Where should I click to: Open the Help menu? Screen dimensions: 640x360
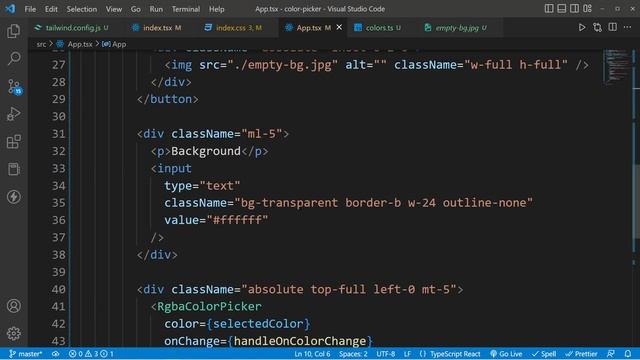click(x=217, y=9)
